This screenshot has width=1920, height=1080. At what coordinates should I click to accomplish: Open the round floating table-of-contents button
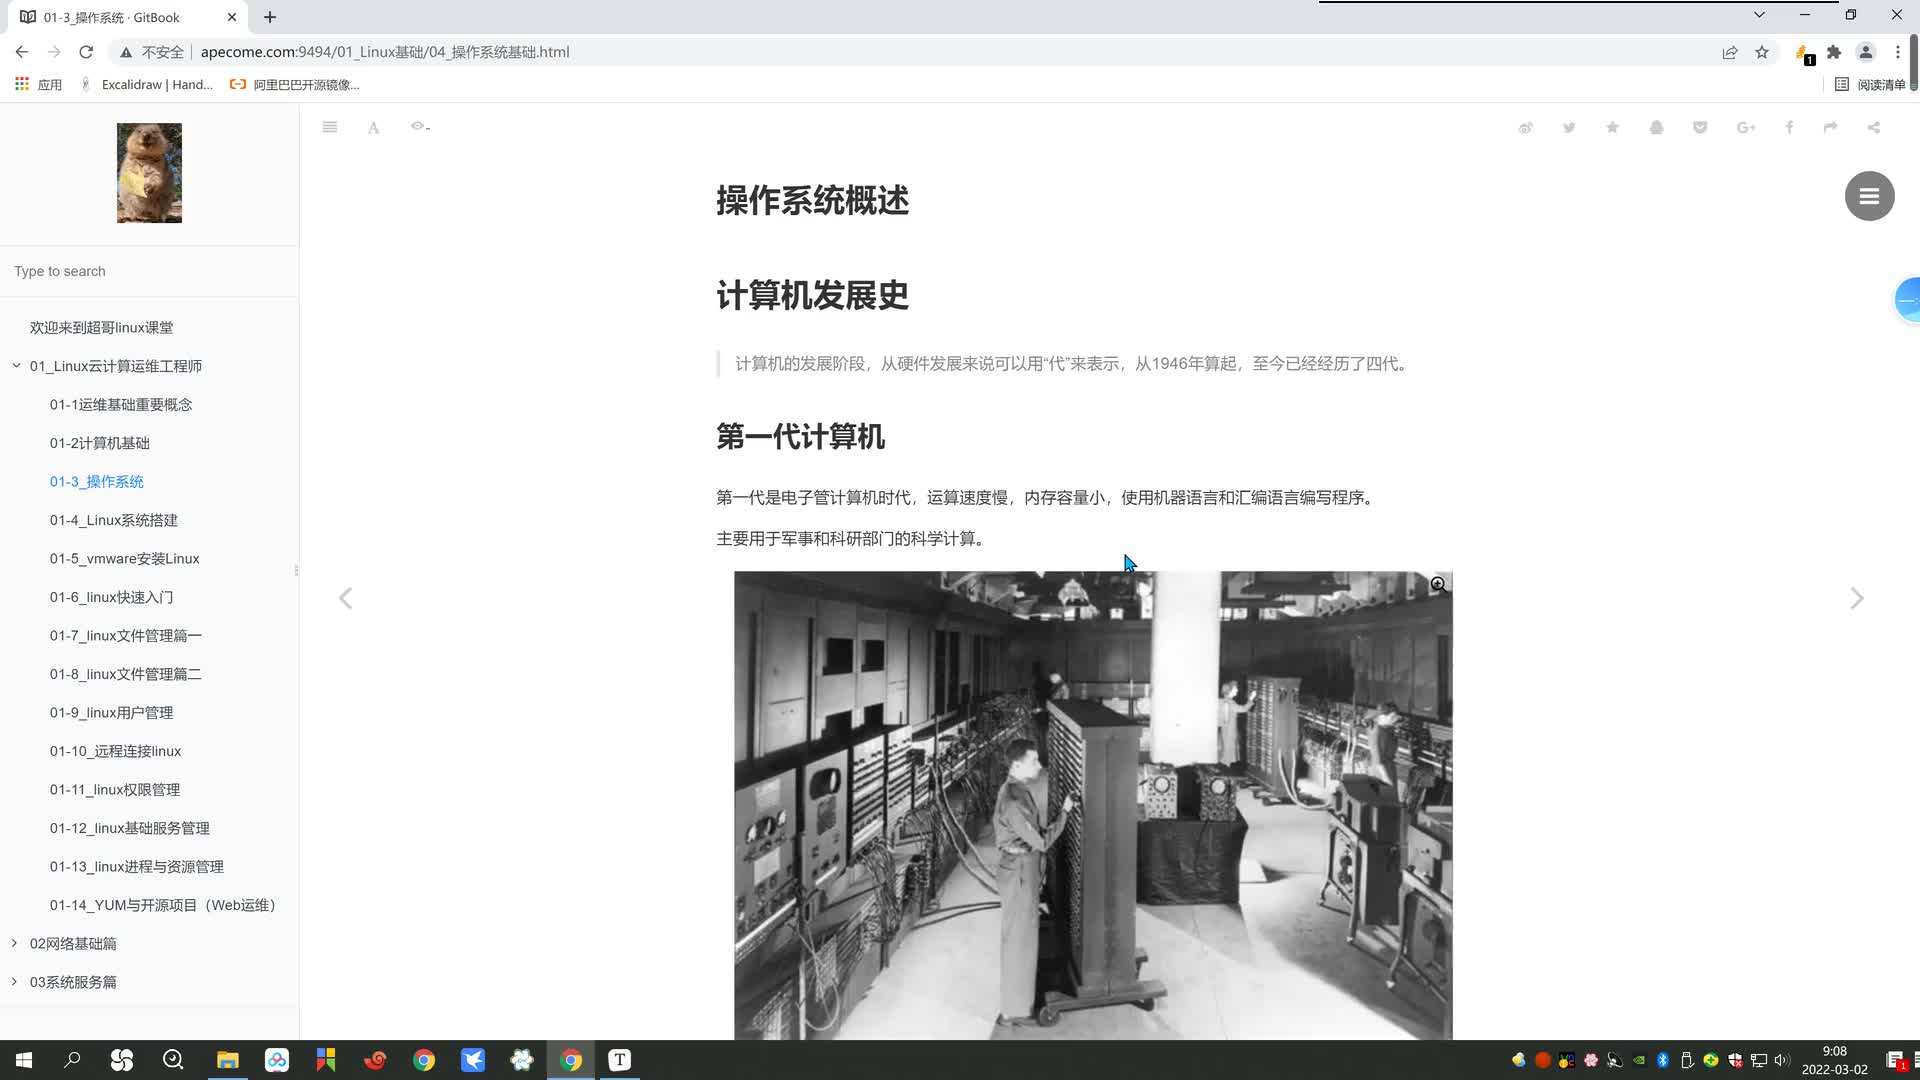click(x=1869, y=196)
